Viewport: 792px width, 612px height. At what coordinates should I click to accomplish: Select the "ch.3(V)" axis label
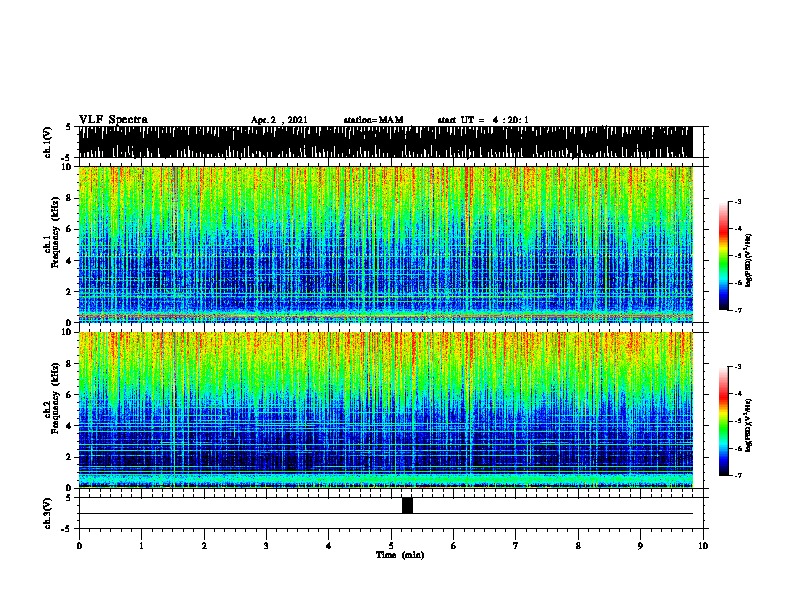pos(47,513)
